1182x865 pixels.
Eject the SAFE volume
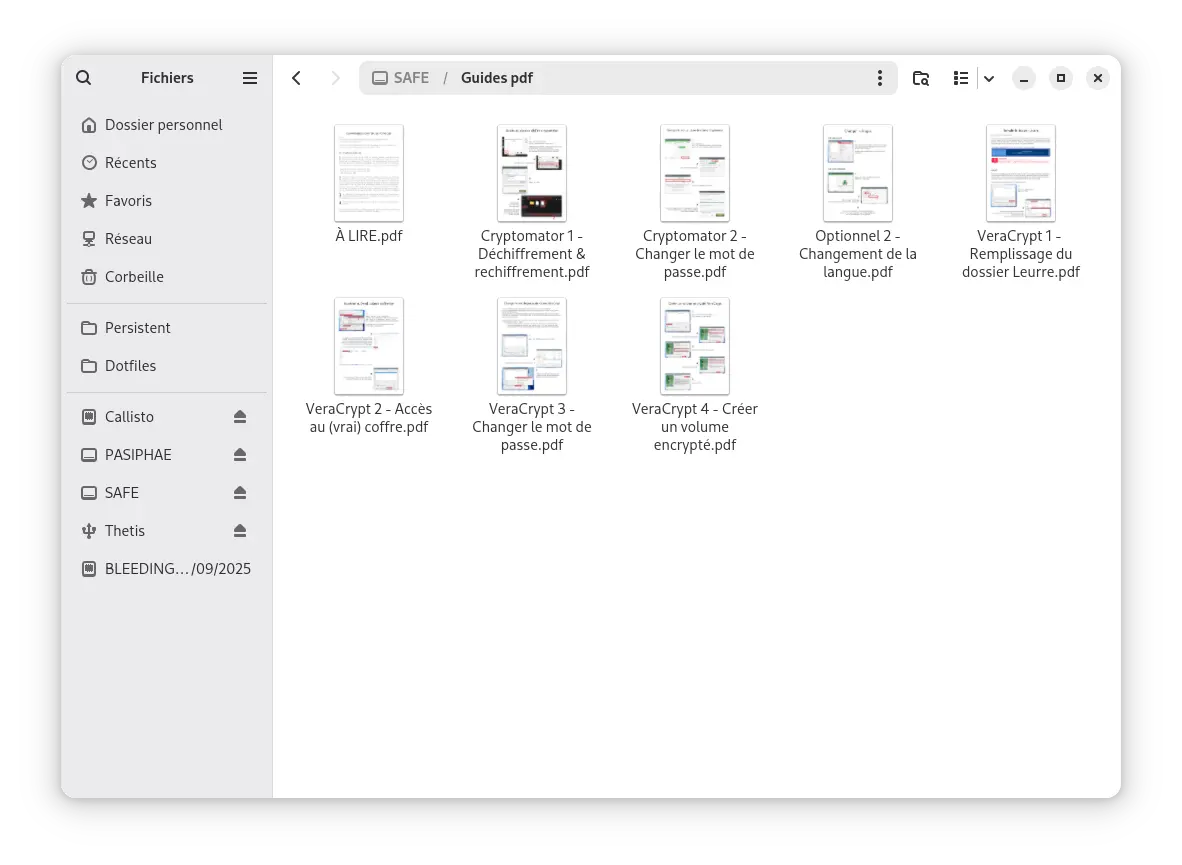[x=240, y=492]
